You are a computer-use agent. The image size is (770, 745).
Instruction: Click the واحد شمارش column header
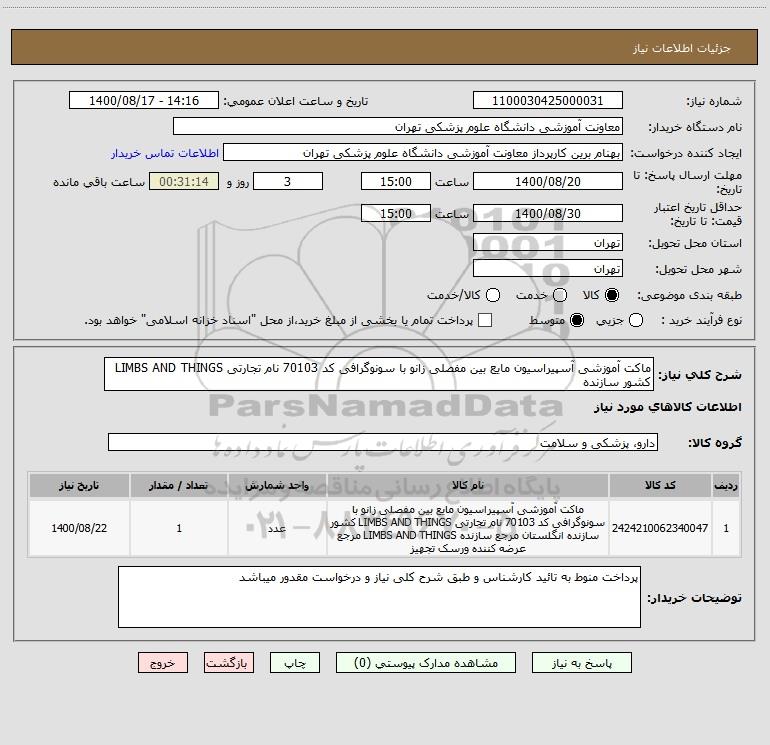pyautogui.click(x=277, y=485)
